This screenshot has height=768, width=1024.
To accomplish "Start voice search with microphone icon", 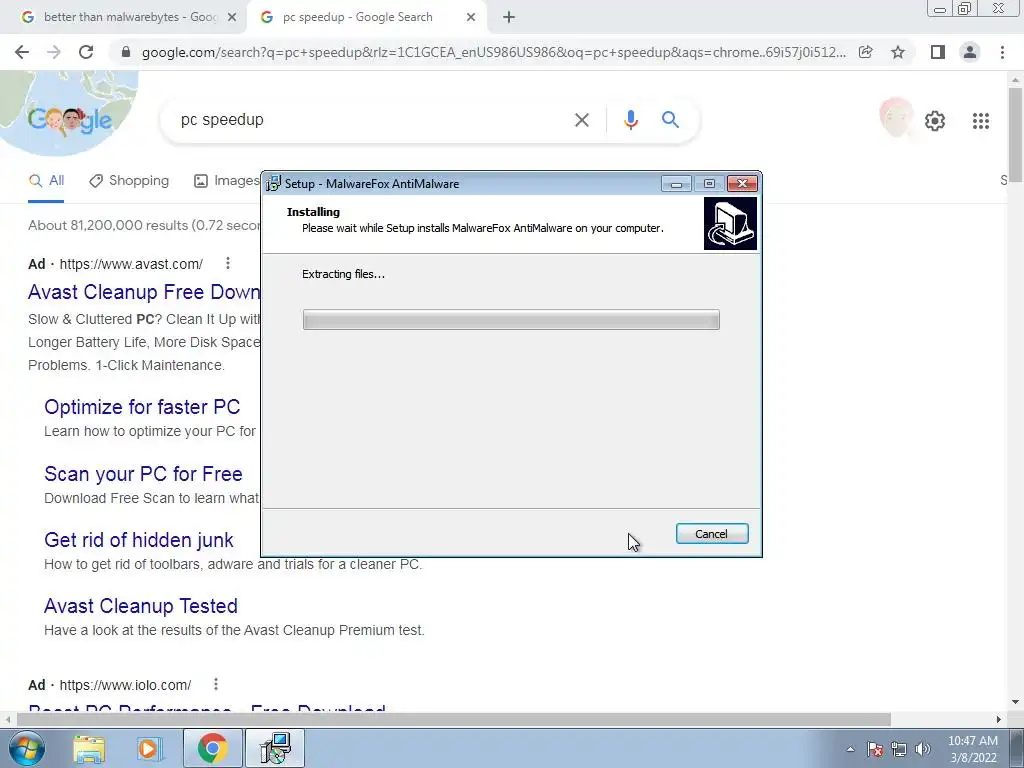I will tap(630, 120).
